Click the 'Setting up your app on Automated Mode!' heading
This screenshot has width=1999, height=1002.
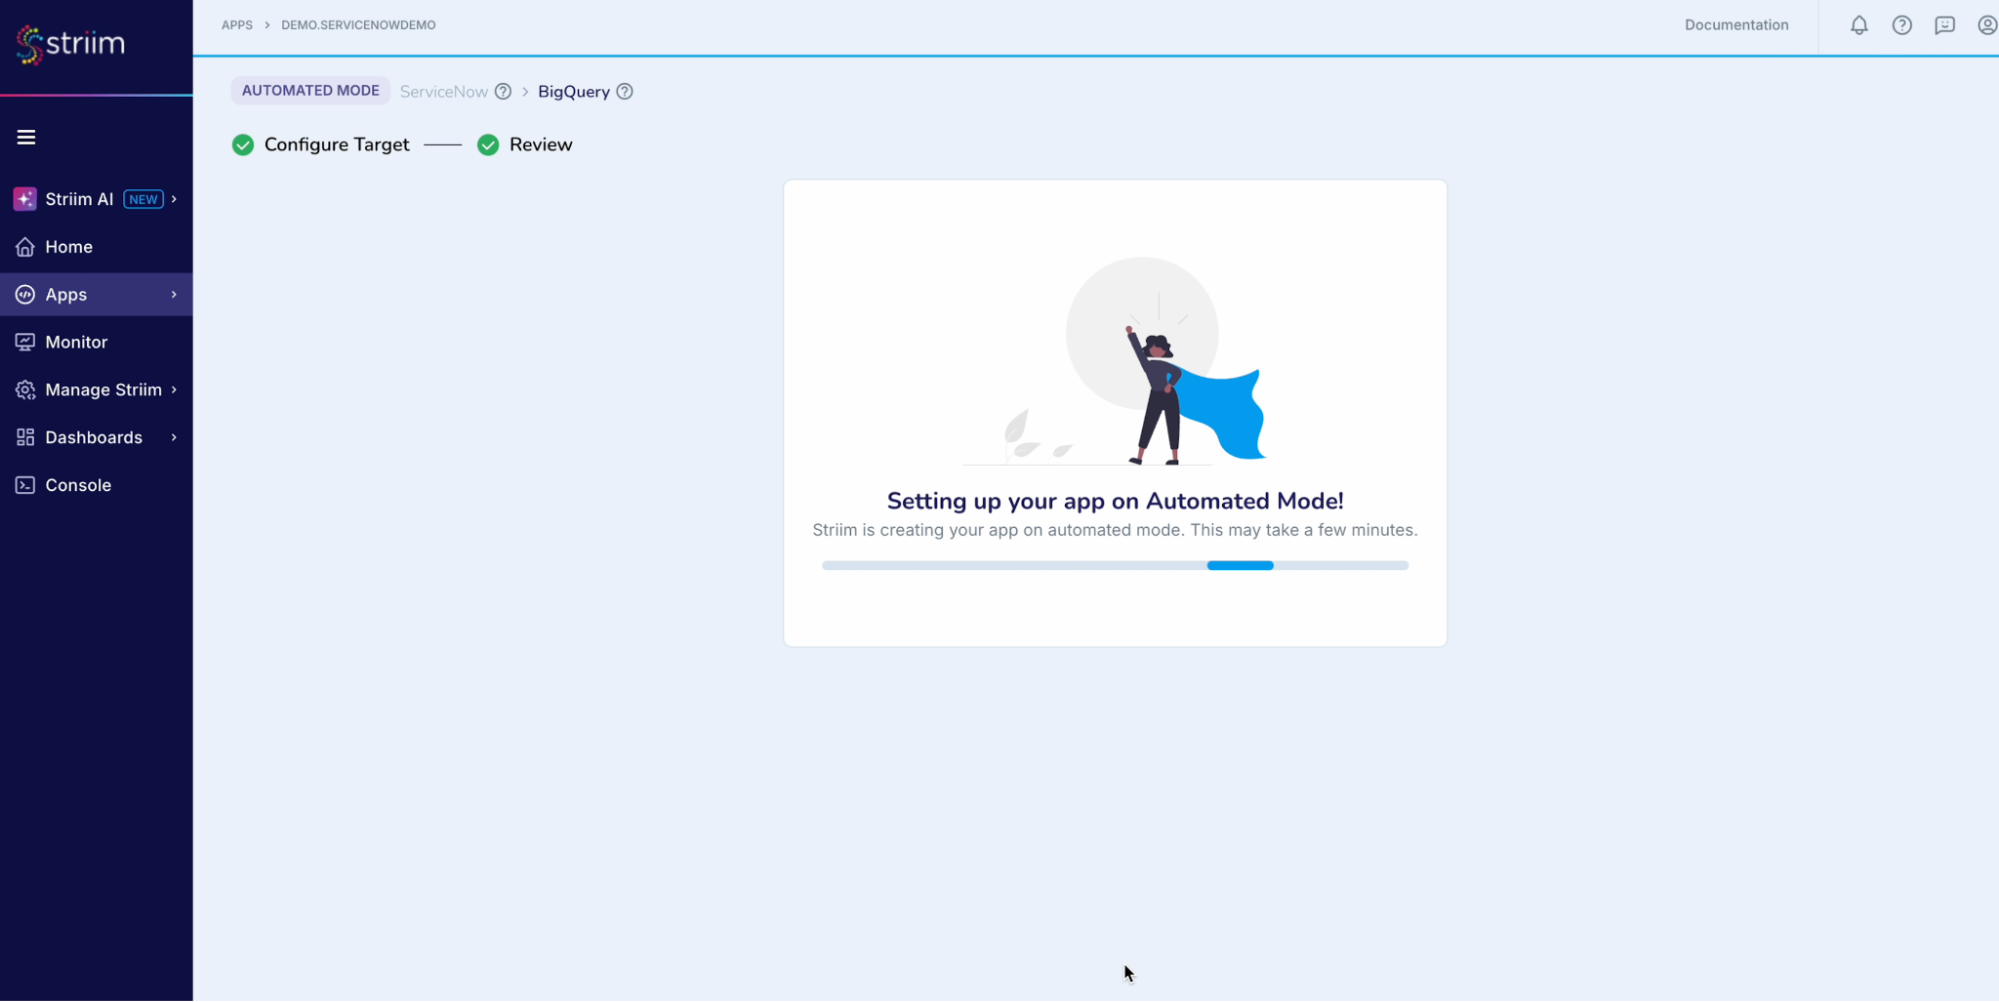[1115, 501]
